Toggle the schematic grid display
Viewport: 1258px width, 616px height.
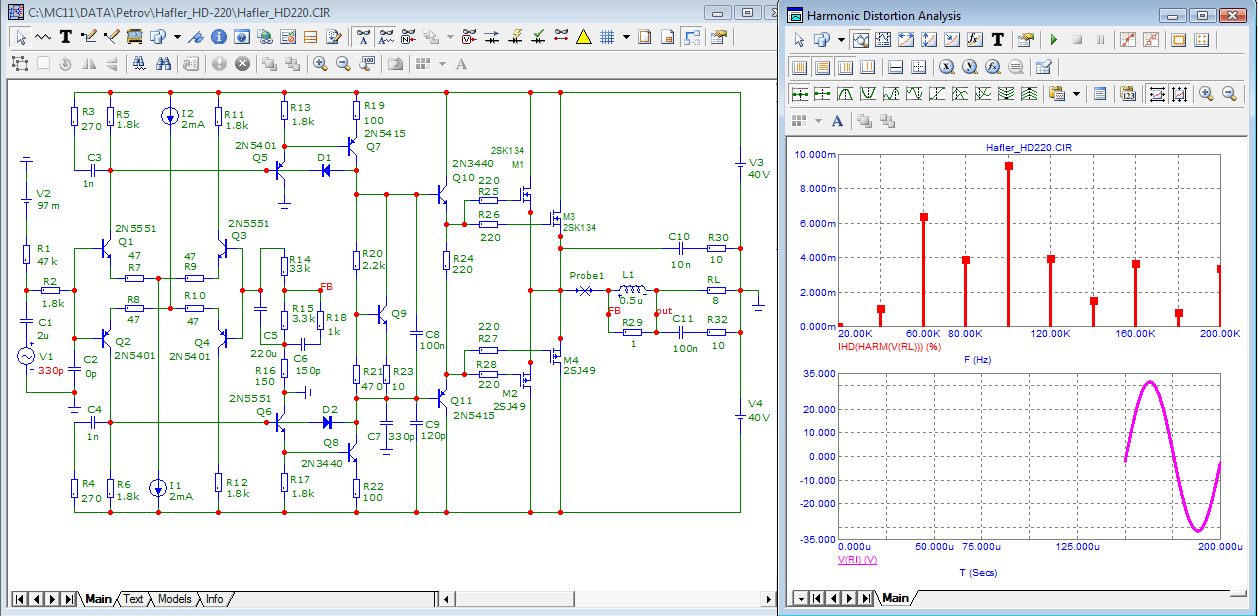[607, 37]
